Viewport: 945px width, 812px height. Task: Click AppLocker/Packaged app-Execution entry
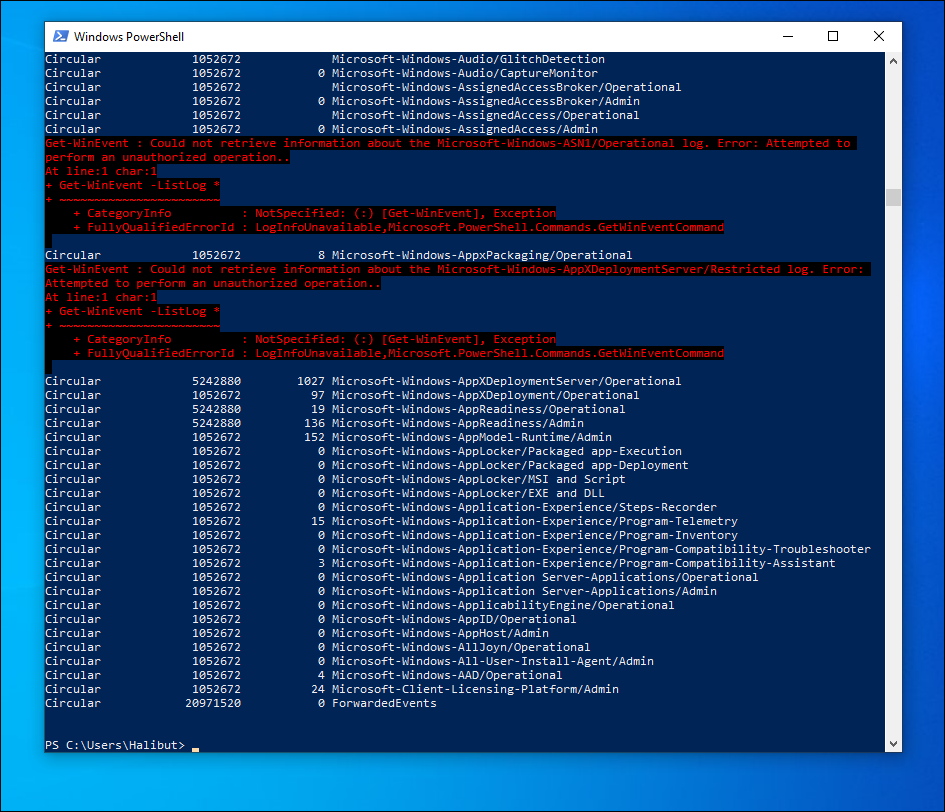507,451
